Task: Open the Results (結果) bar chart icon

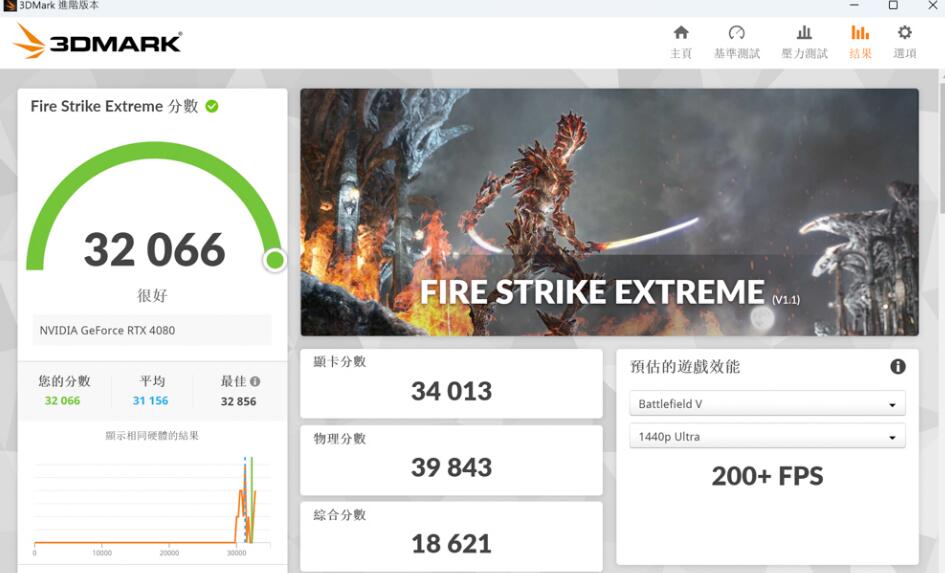Action: pyautogui.click(x=860, y=33)
